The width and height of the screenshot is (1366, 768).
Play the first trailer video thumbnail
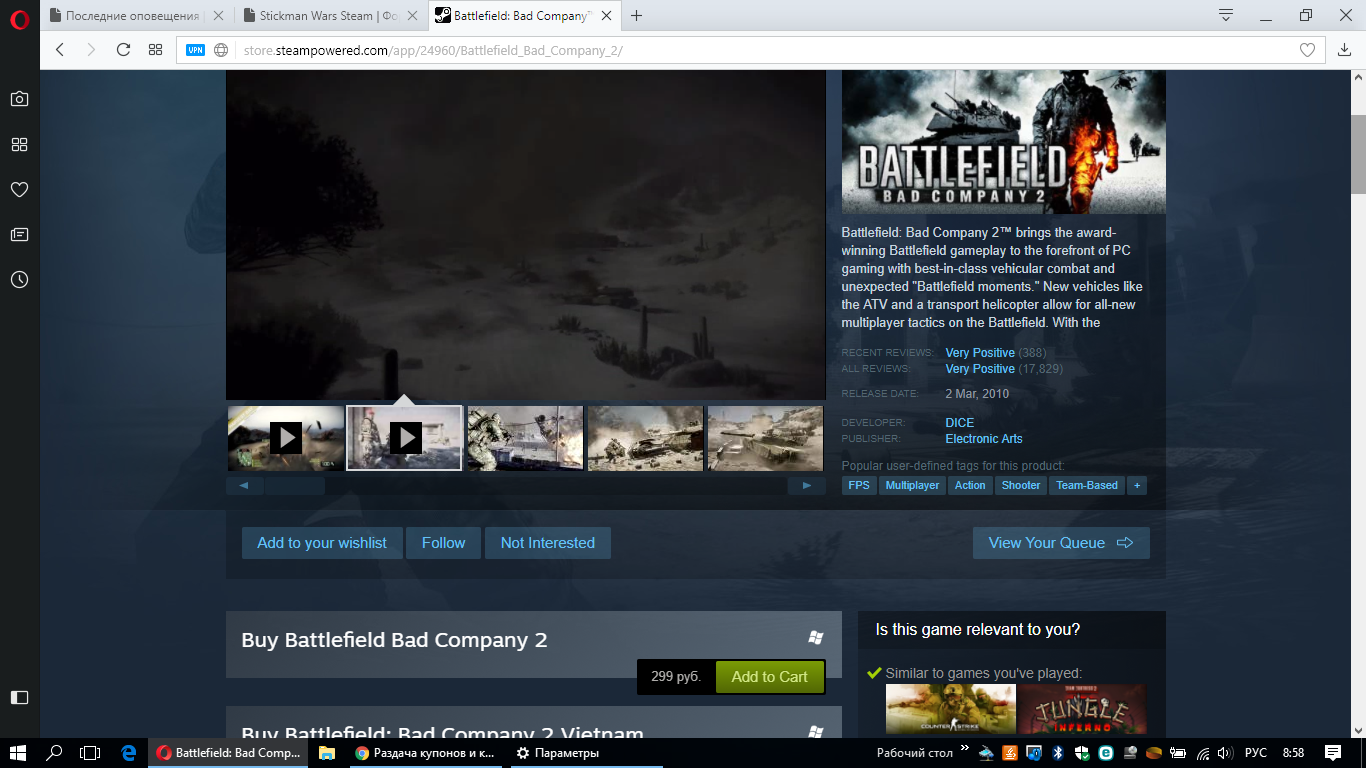pyautogui.click(x=285, y=437)
